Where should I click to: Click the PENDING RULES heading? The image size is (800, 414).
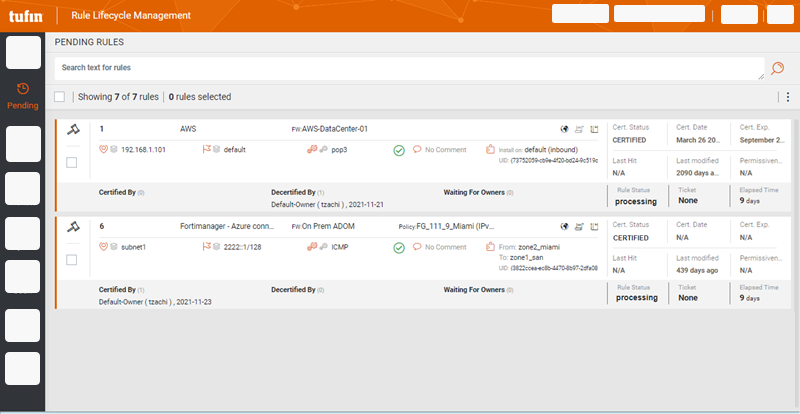(89, 42)
